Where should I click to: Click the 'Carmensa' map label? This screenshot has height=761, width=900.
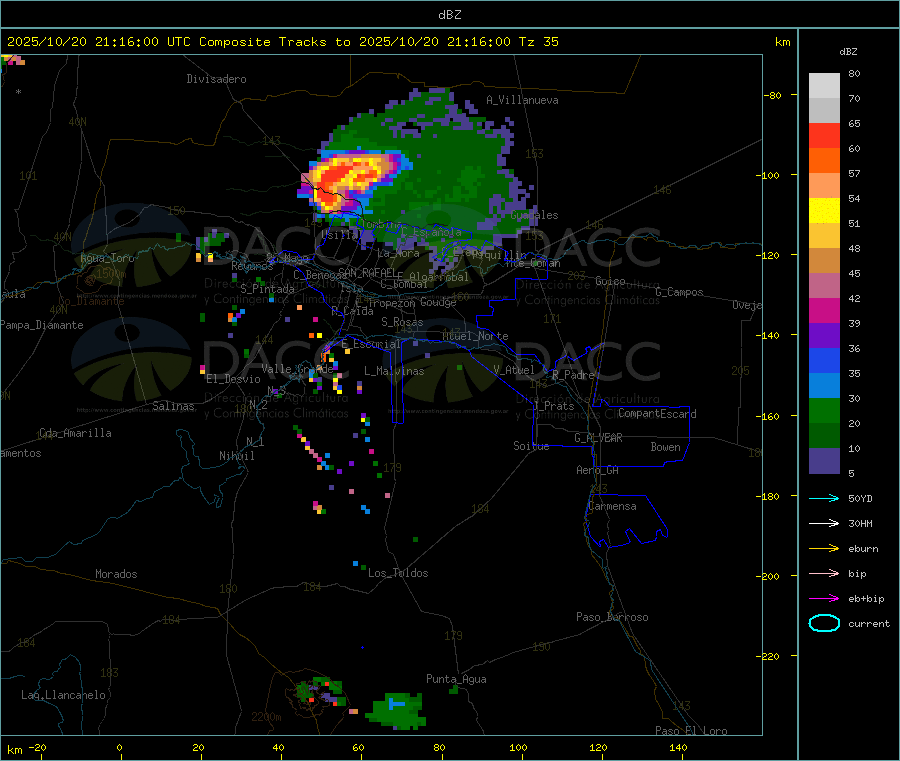pos(612,506)
